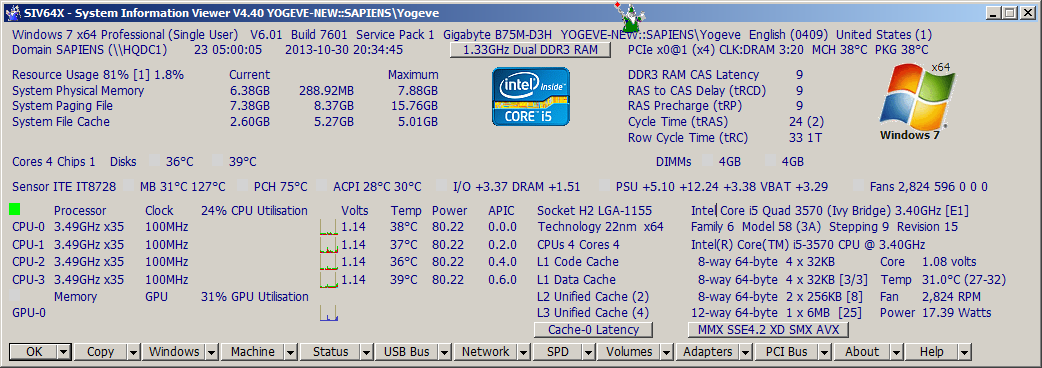The image size is (1042, 368).
Task: Click the CPU-1 utilisation mini graph
Action: coord(328,244)
